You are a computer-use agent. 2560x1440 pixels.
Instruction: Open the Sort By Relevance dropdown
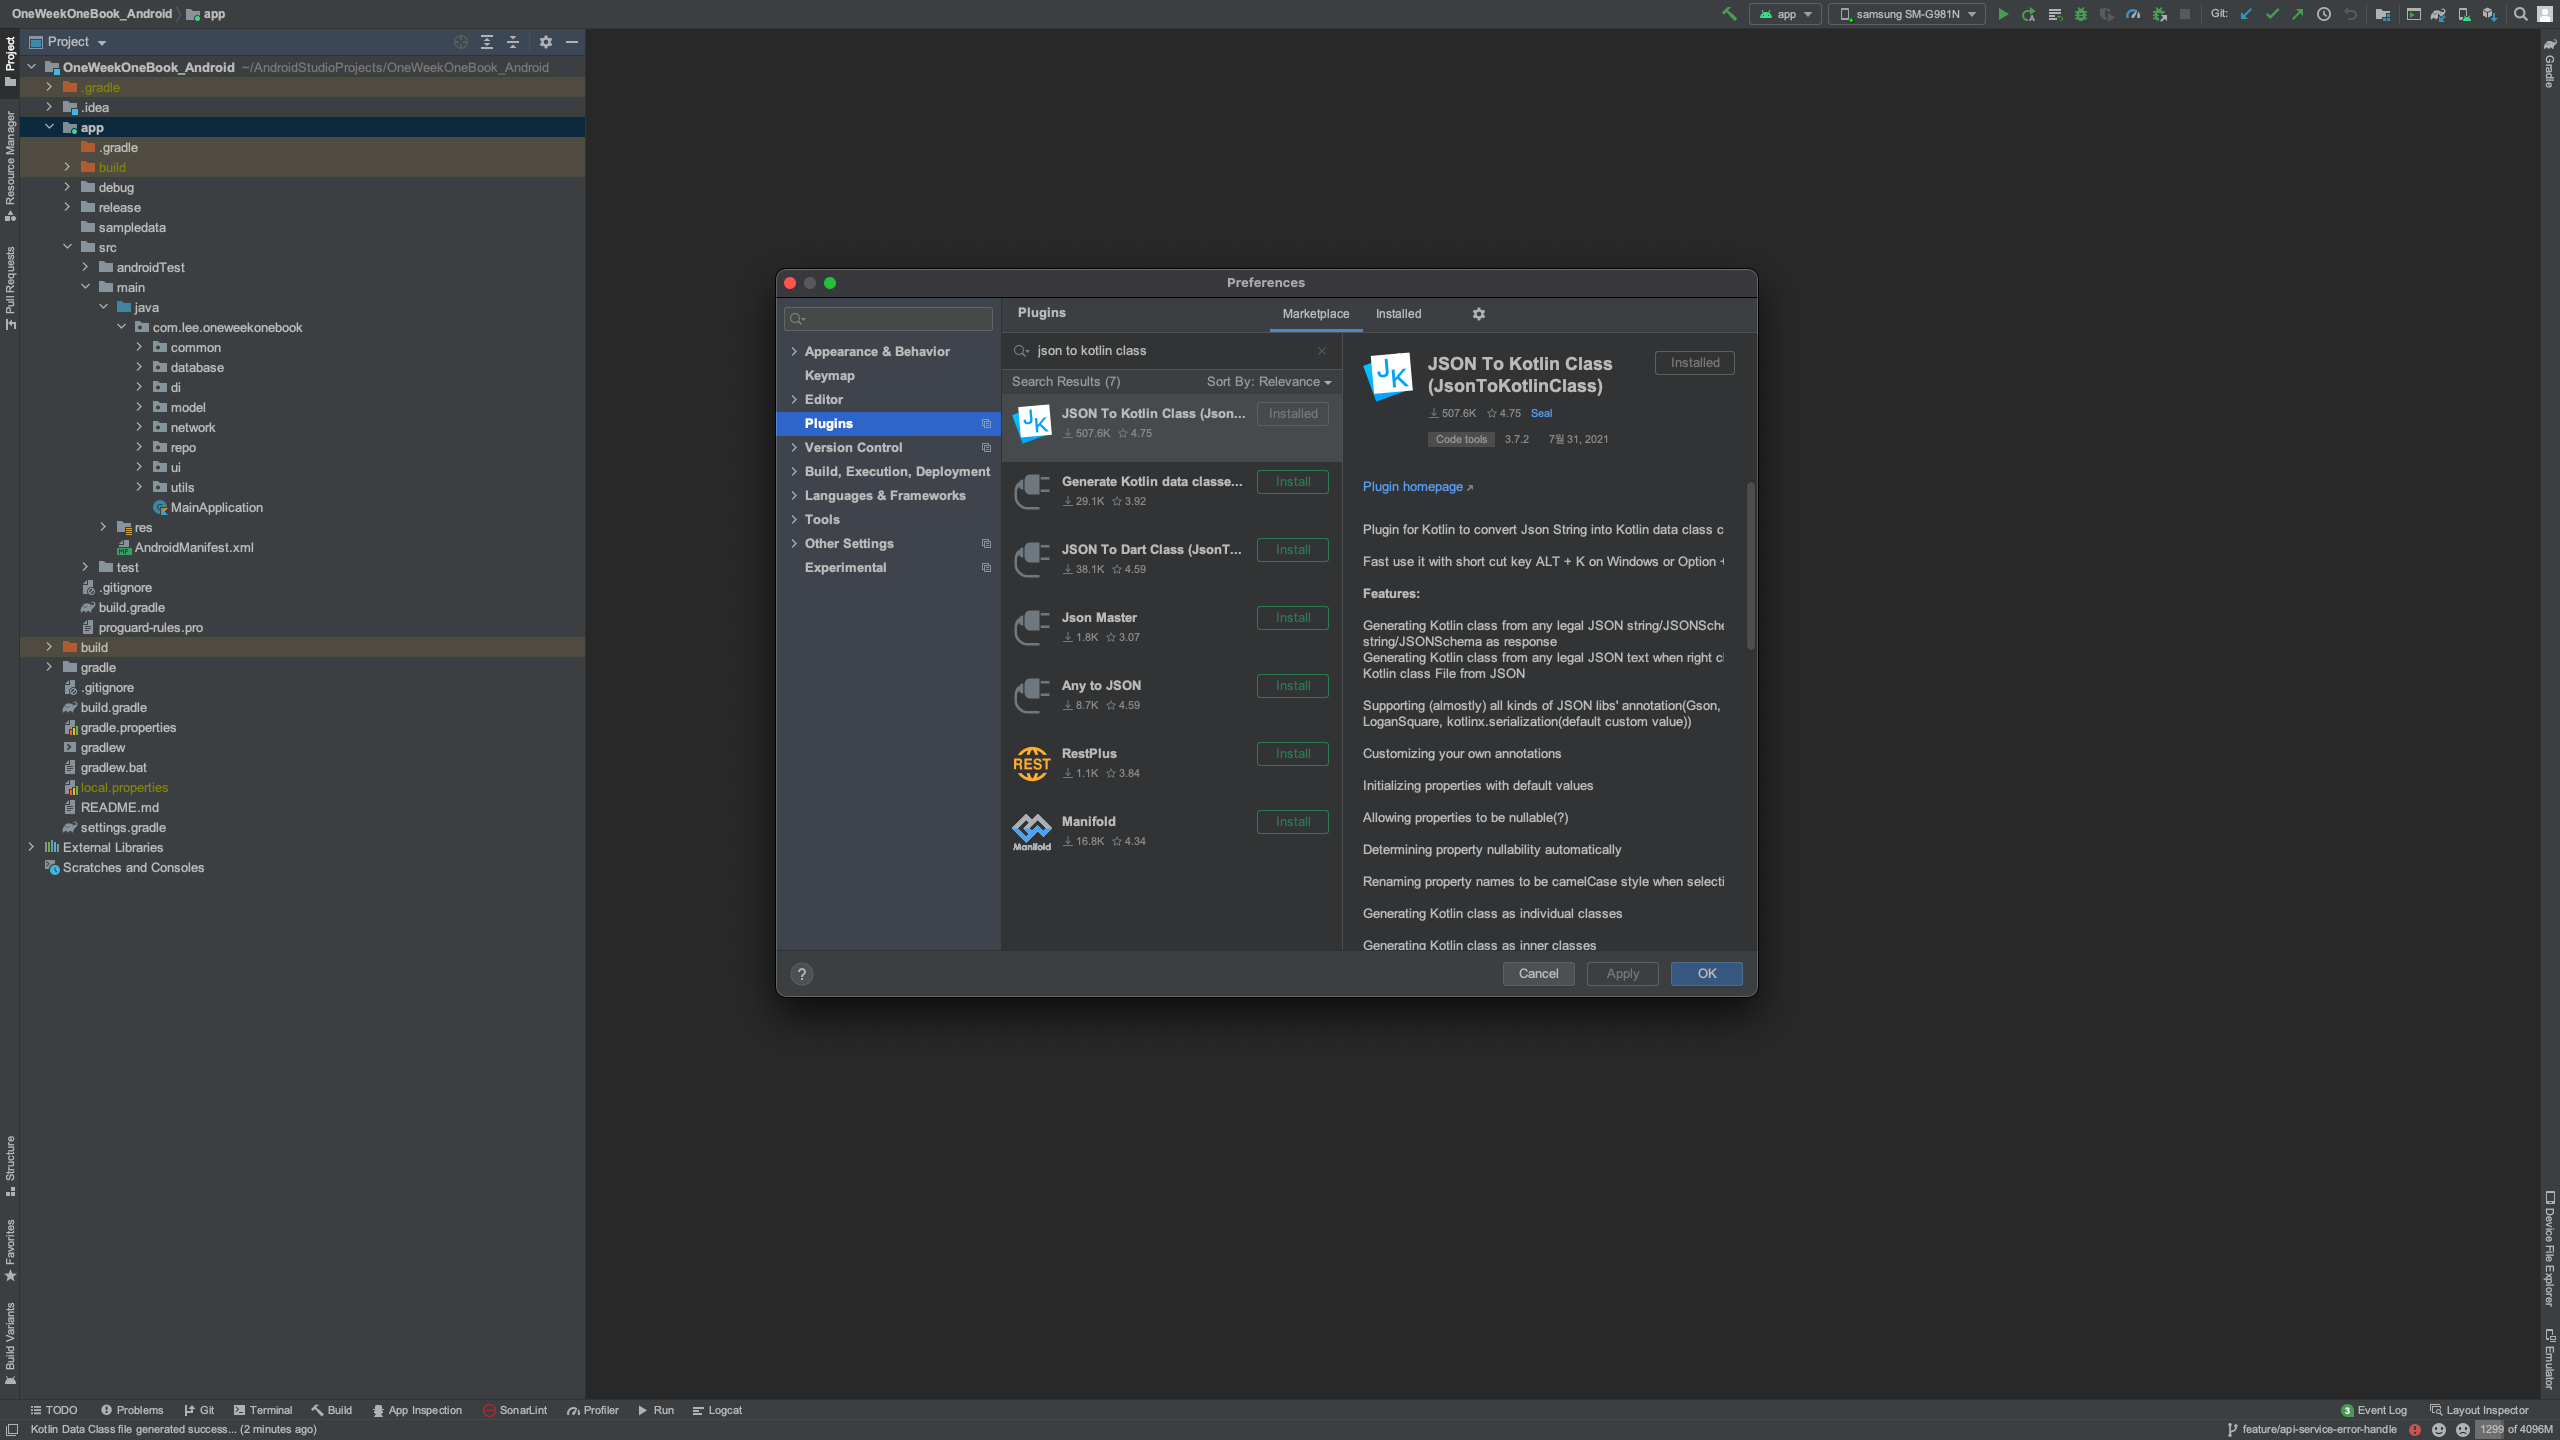click(1268, 382)
